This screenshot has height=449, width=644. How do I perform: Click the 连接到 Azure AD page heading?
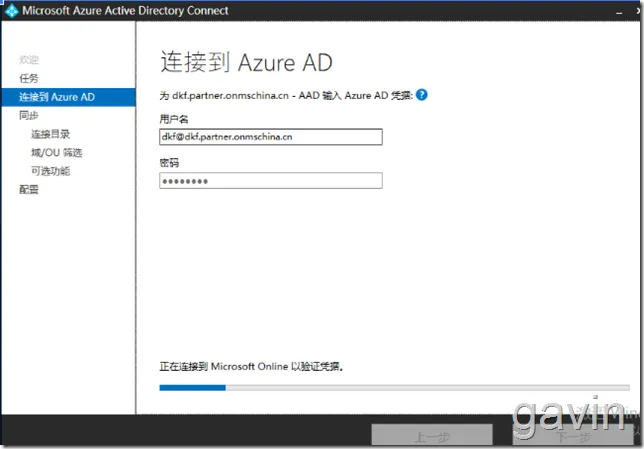point(246,62)
